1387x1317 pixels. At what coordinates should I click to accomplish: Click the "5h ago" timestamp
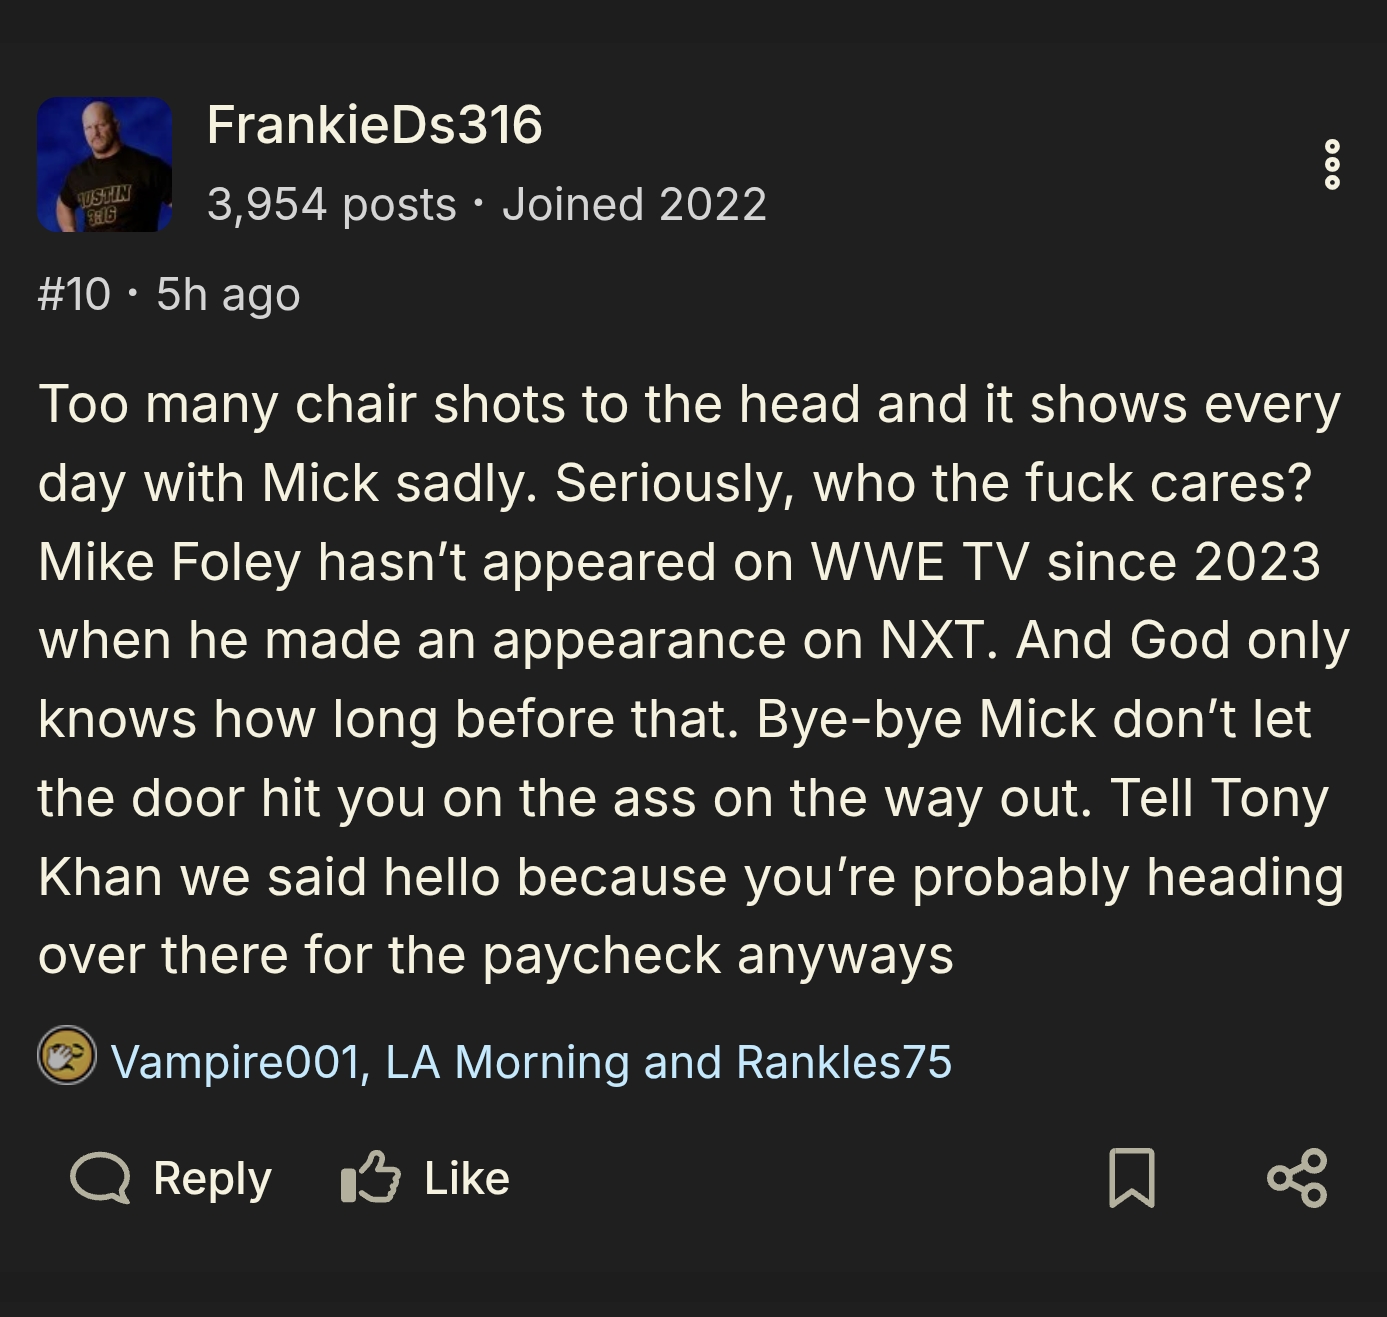click(x=228, y=294)
